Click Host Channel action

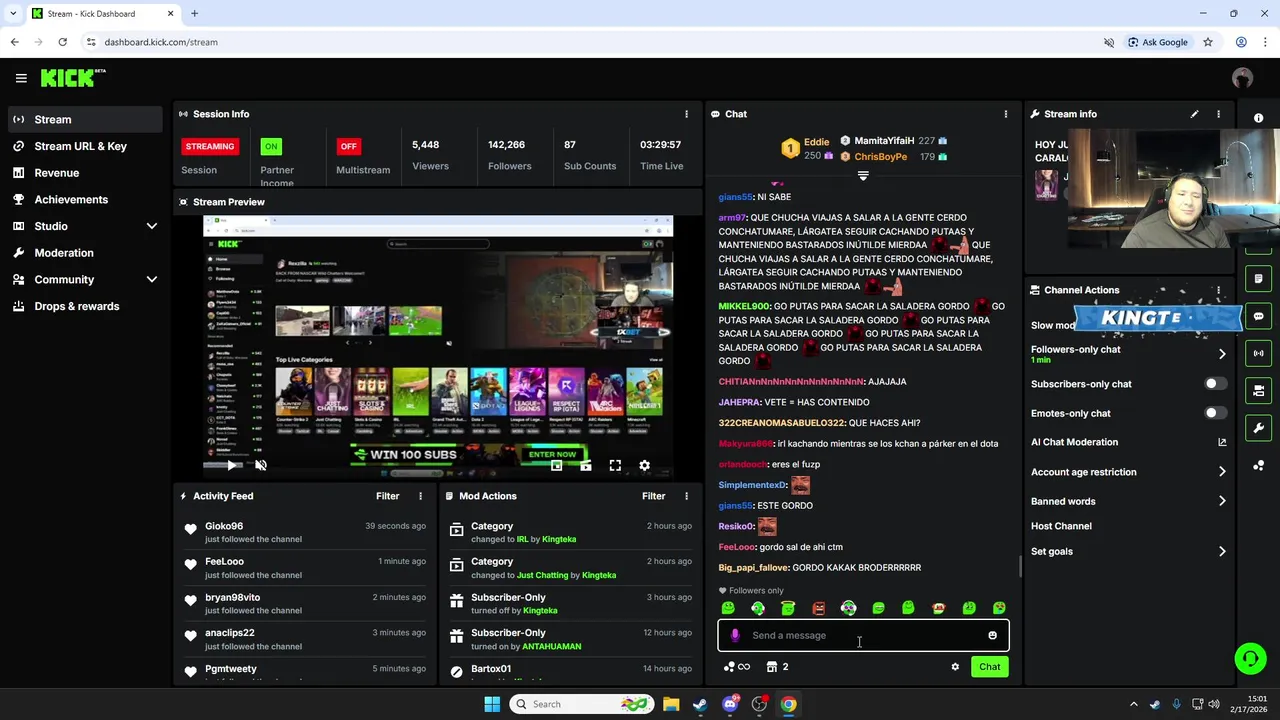pos(1061,526)
